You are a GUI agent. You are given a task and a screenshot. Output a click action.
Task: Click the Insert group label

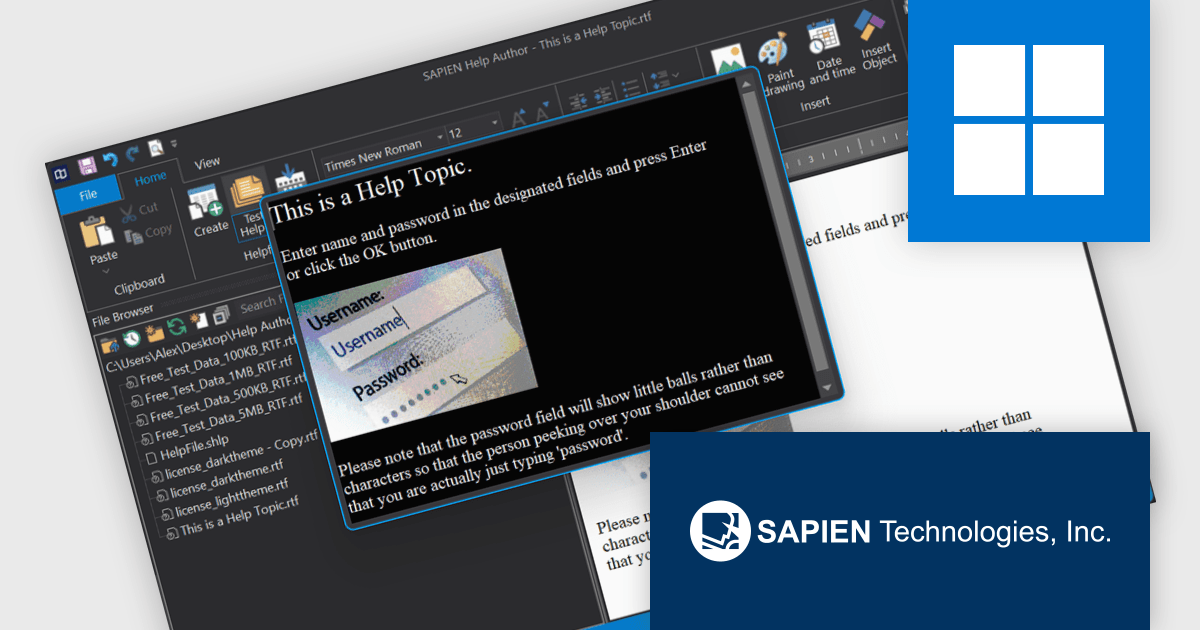pyautogui.click(x=815, y=103)
